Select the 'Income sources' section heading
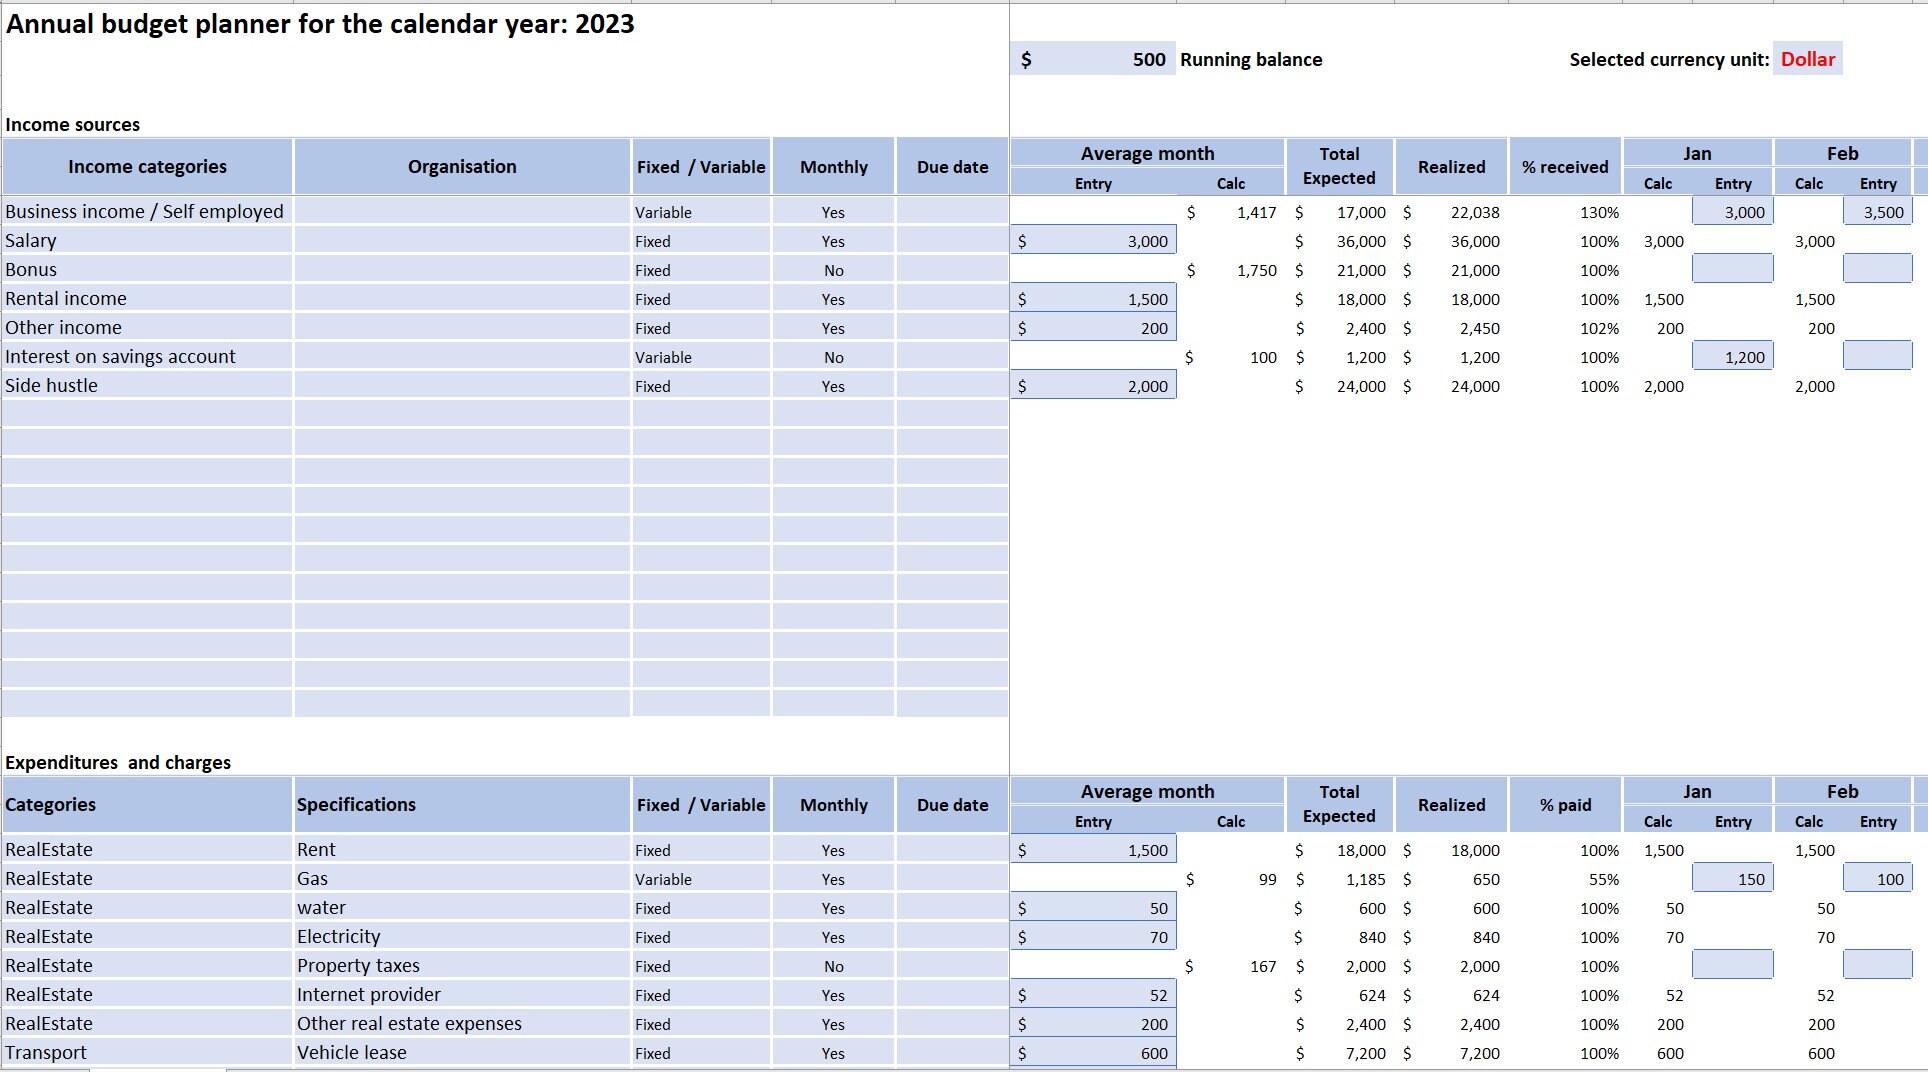This screenshot has width=1928, height=1072. click(73, 124)
